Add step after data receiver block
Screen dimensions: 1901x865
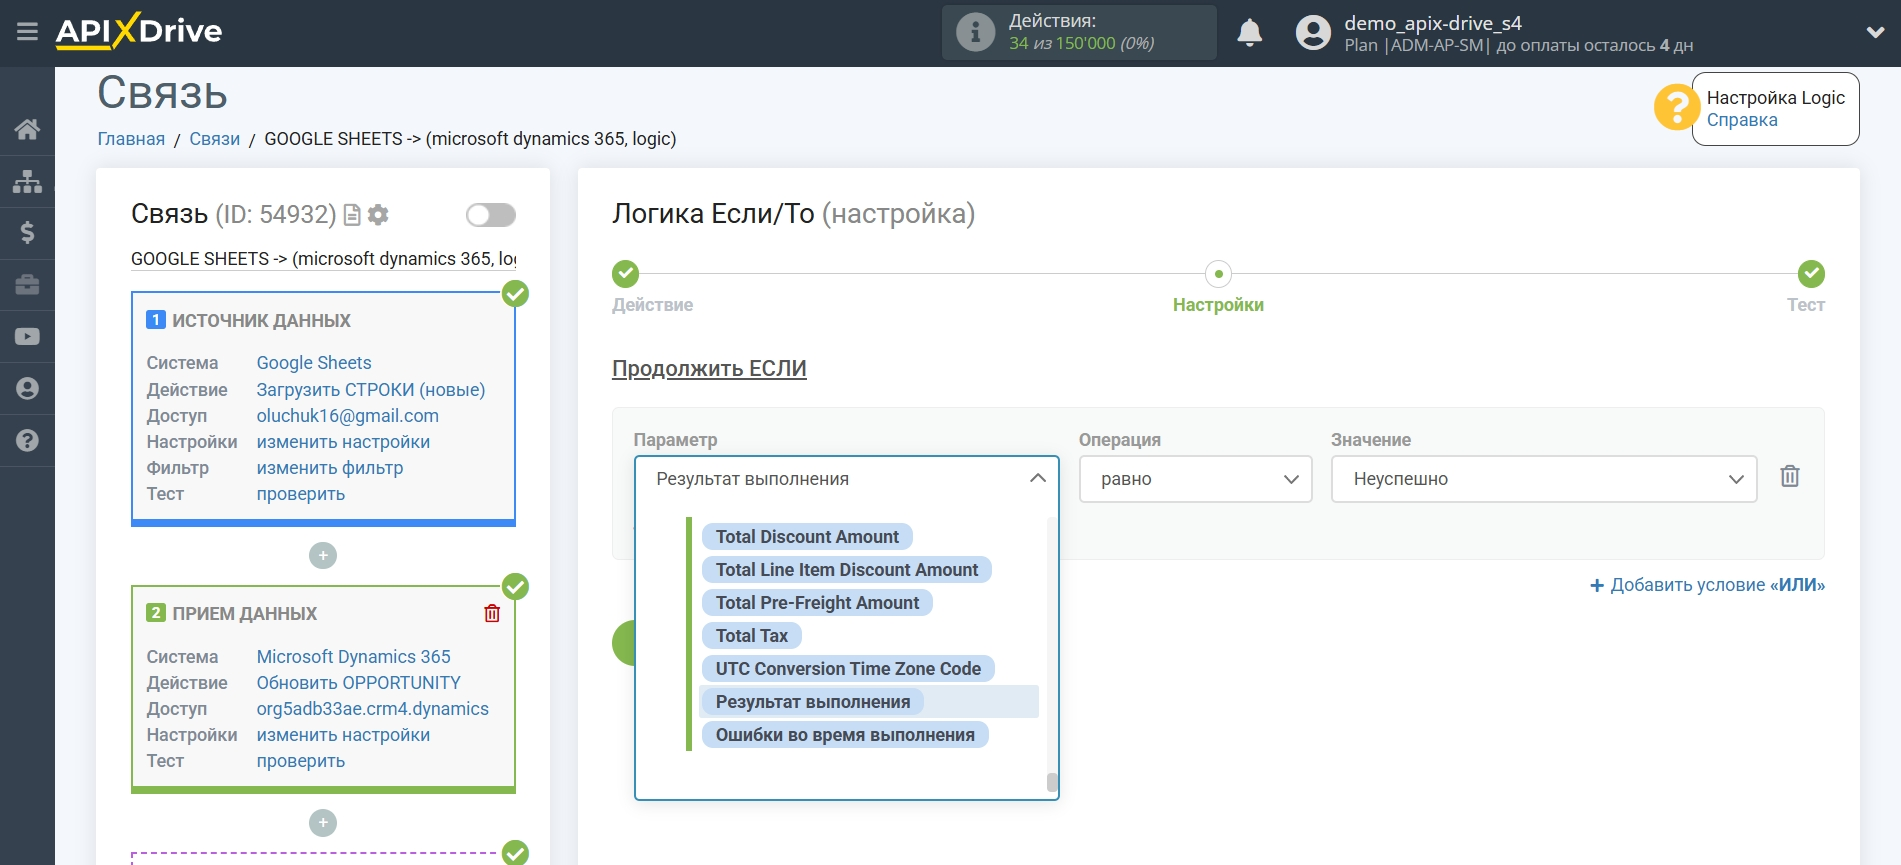pyautogui.click(x=323, y=823)
